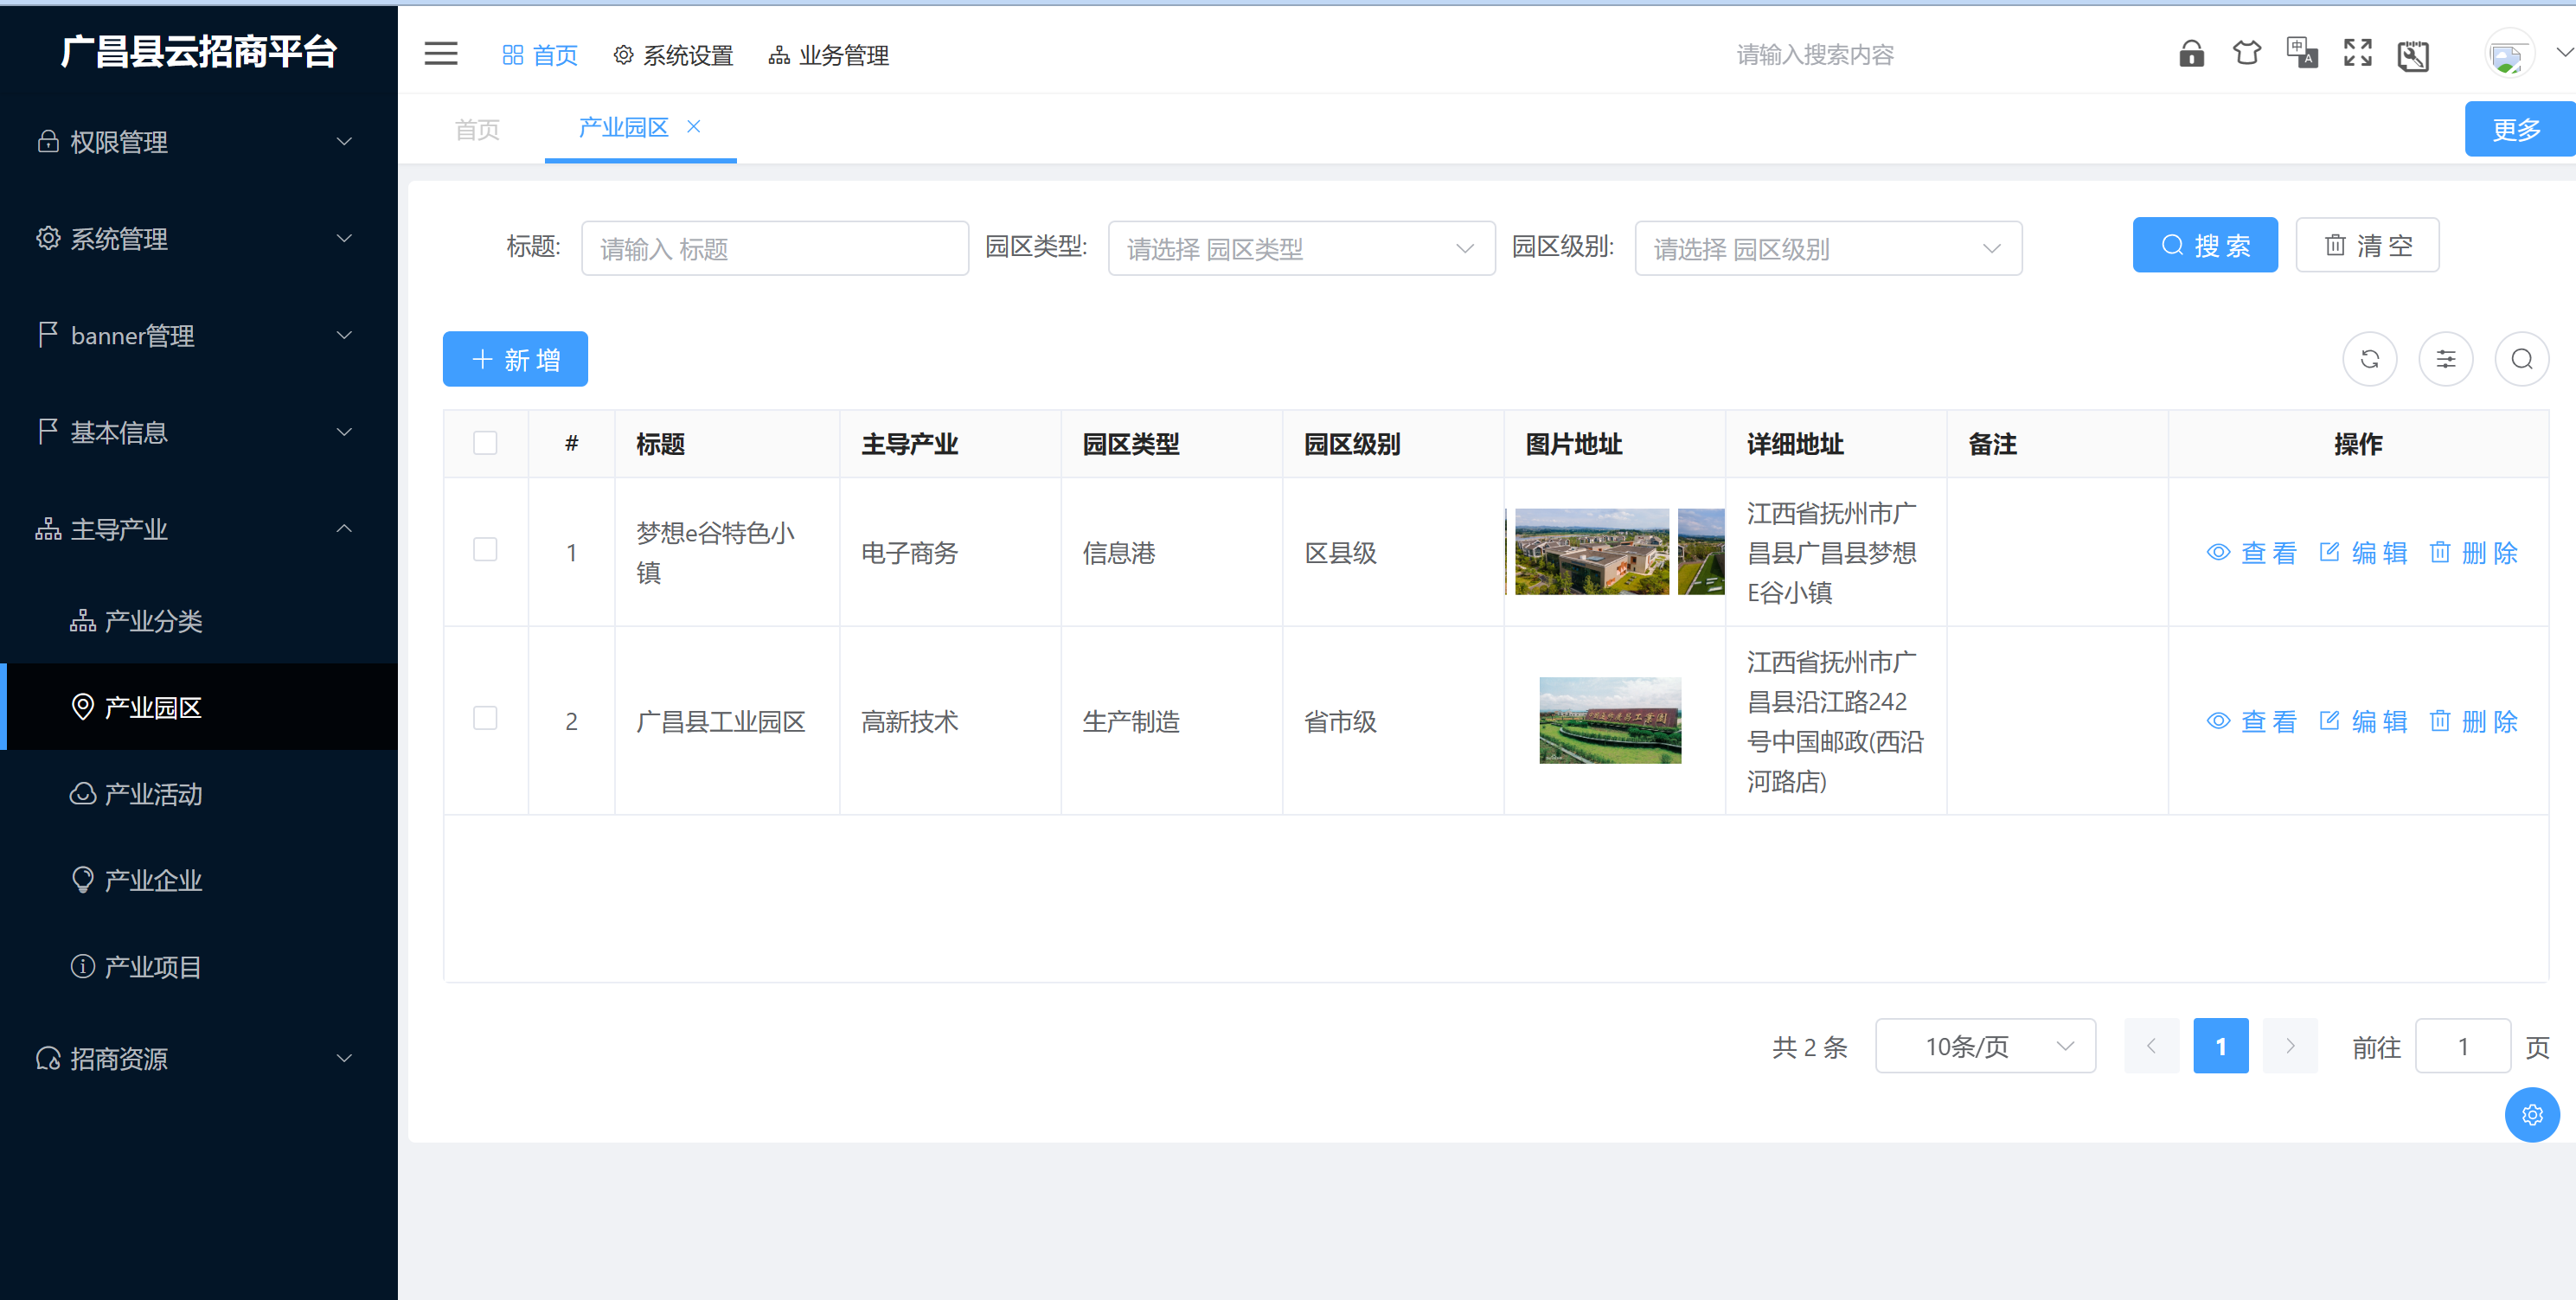This screenshot has height=1300, width=2576.
Task: Open 园区类型 dropdown
Action: pos(1301,248)
